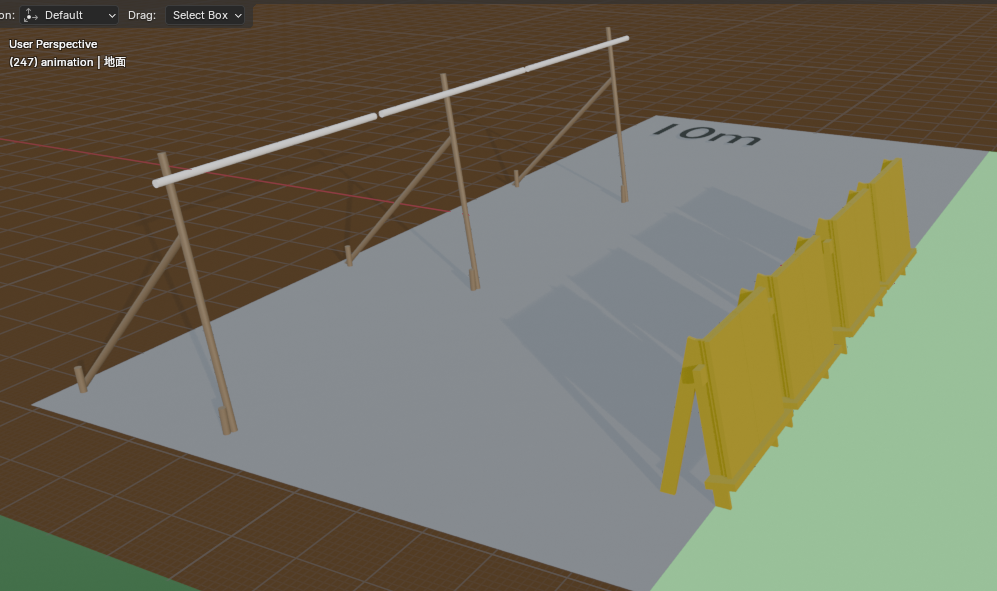Select the middle post's diagonal brace
Viewport: 997px width, 591px height.
click(x=397, y=199)
